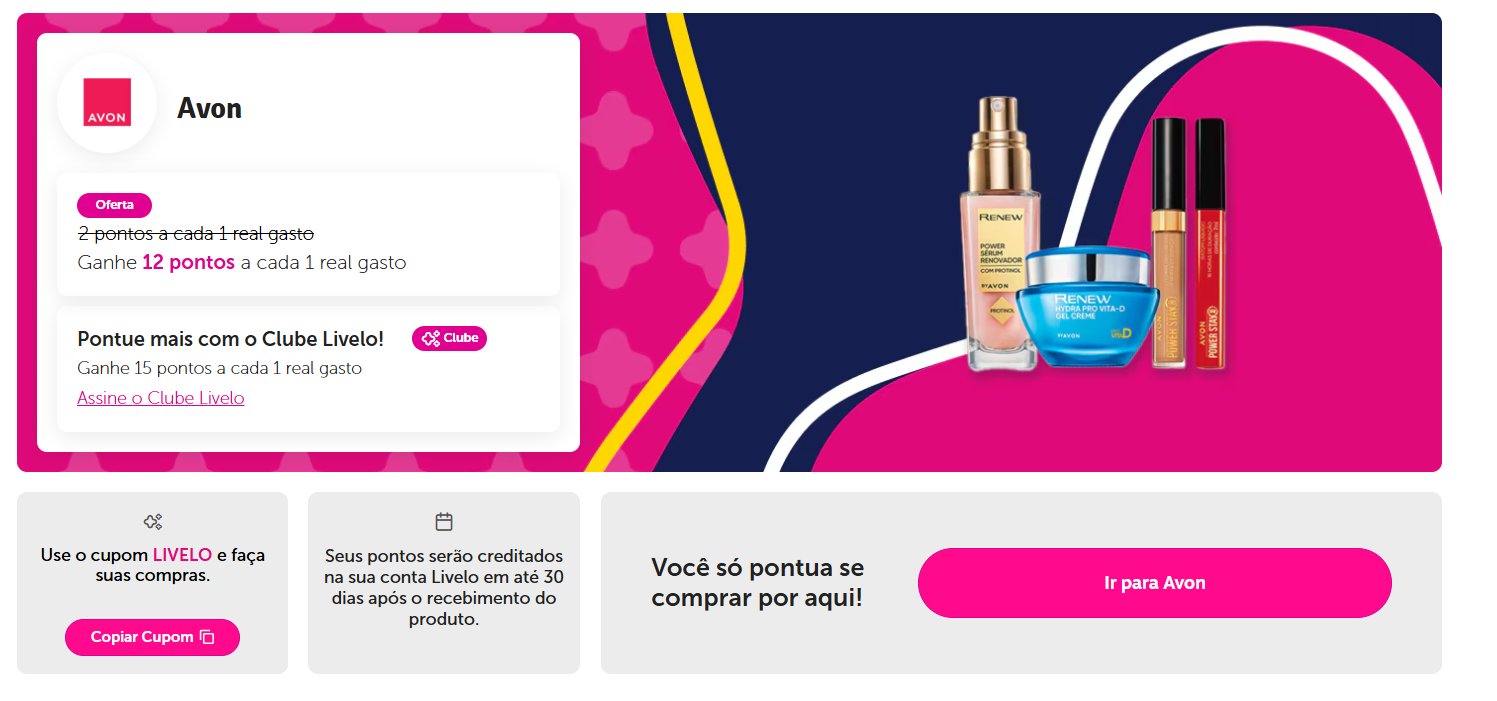Click the copy icon in Copiar Cupom
Image resolution: width=1497 pixels, height=701 pixels.
[x=207, y=637]
